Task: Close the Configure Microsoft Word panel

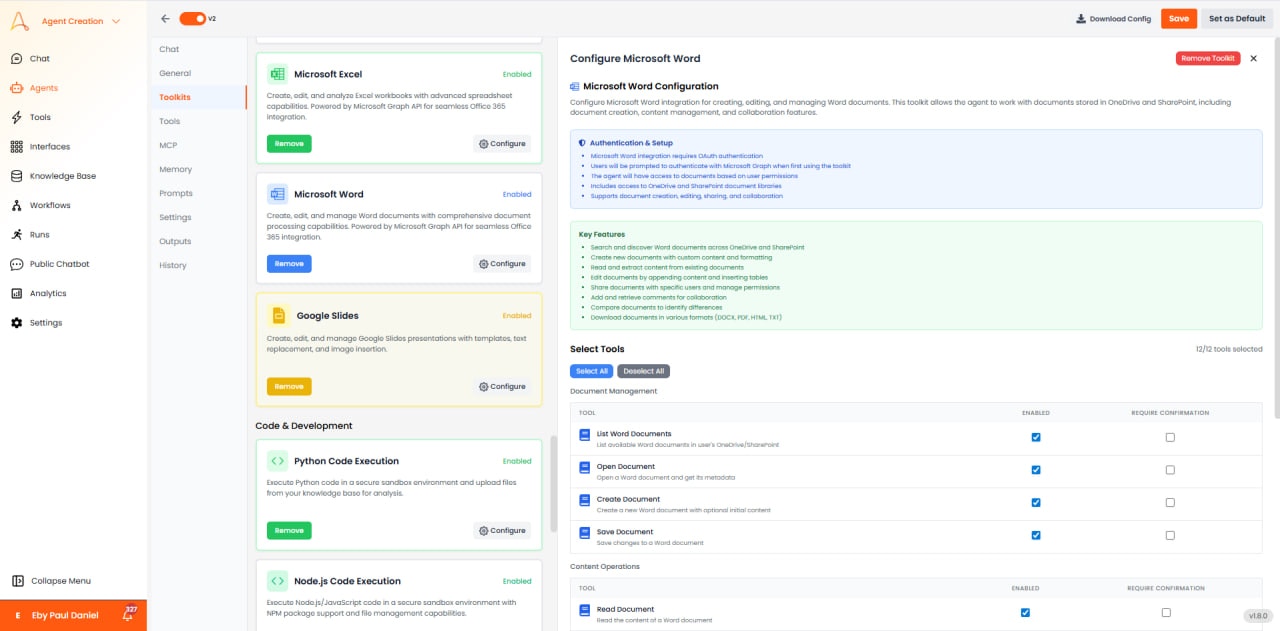Action: click(1254, 59)
